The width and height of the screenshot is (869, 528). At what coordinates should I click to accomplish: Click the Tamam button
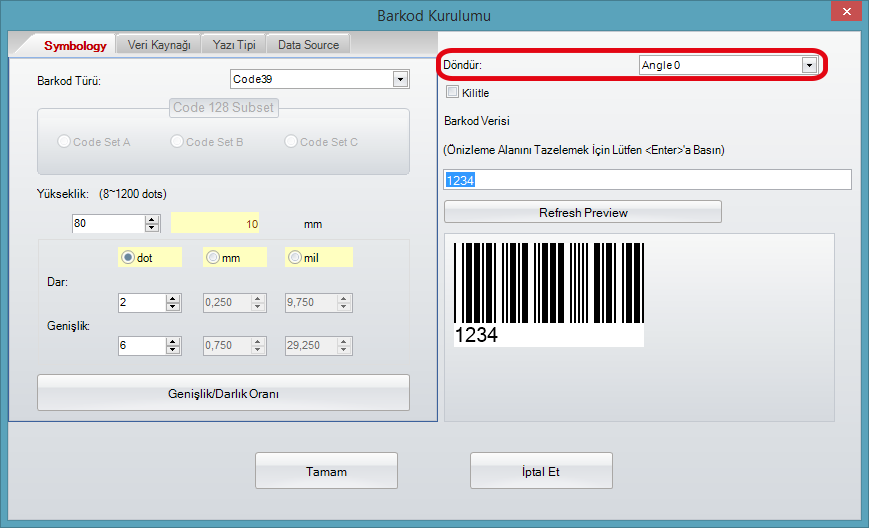(326, 471)
